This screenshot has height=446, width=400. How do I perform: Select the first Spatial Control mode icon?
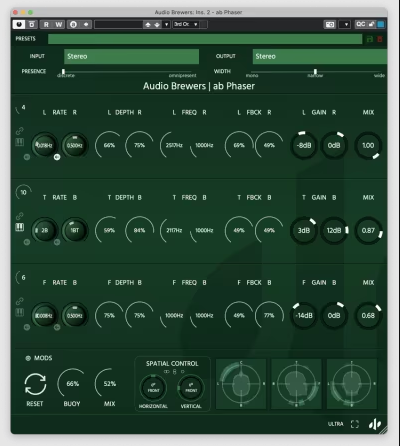point(167,371)
